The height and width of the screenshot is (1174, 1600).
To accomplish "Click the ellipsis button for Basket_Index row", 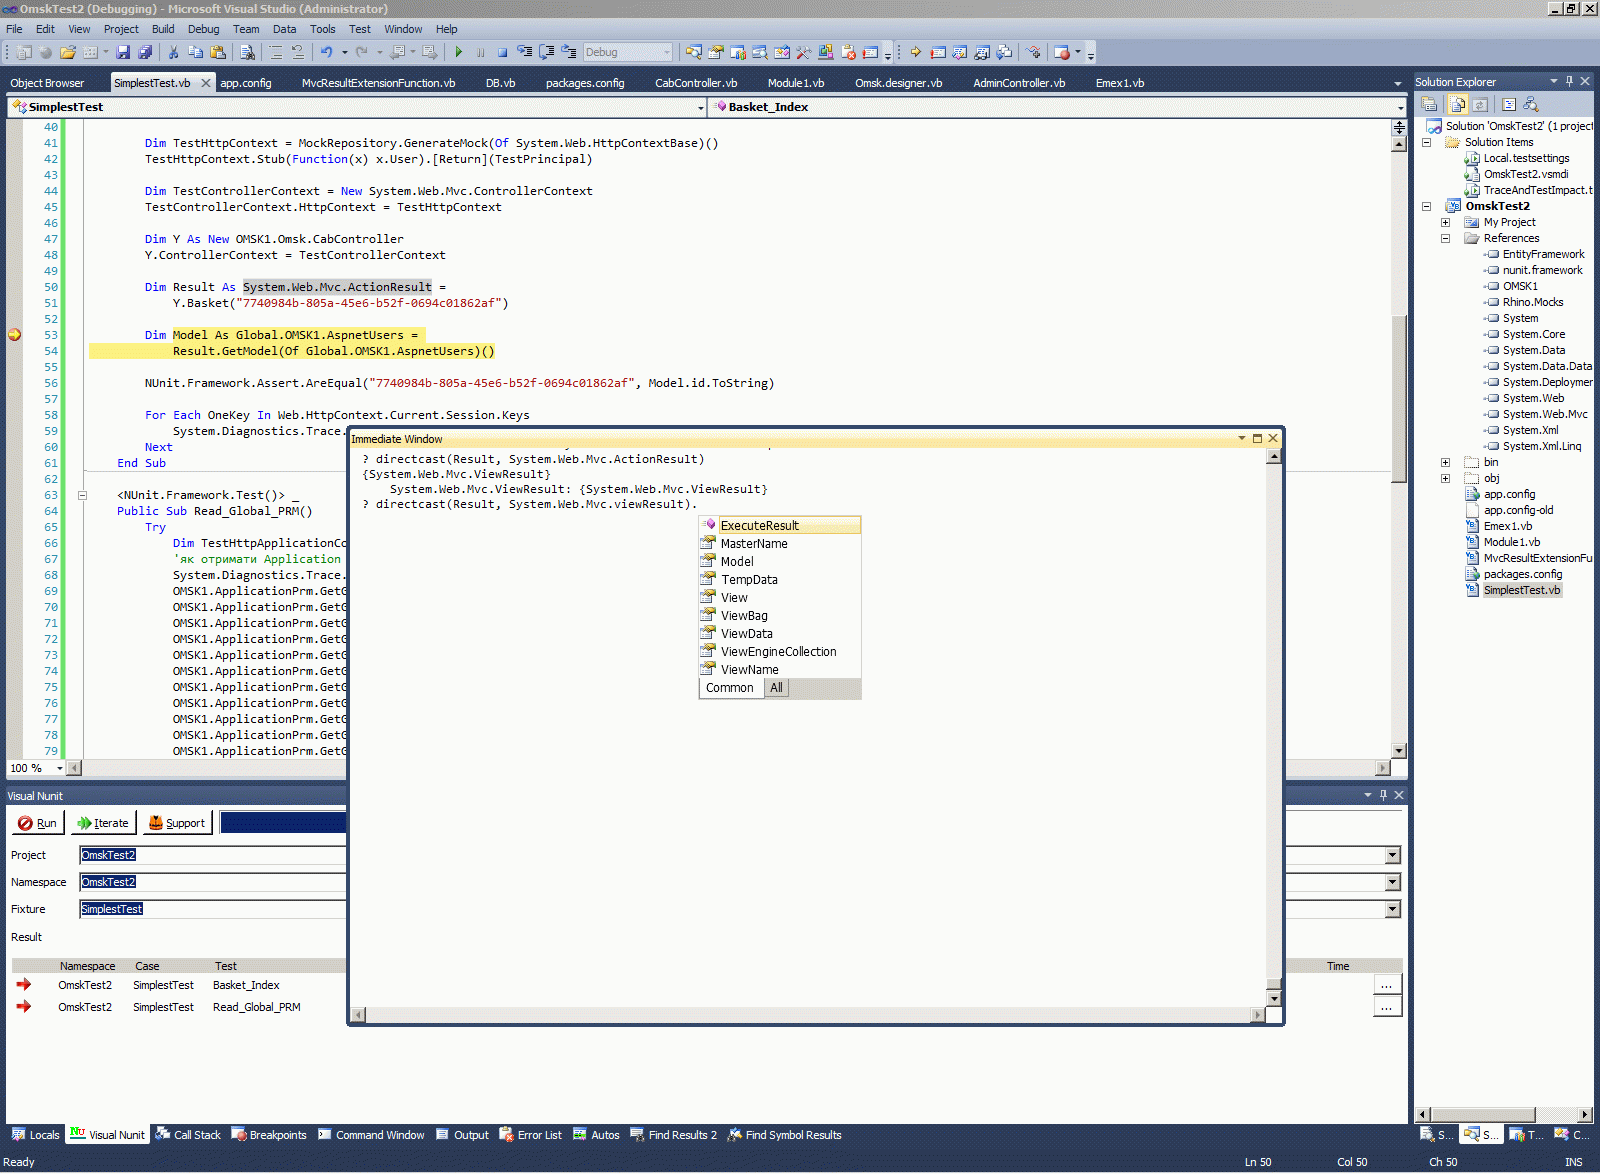I will coord(1387,985).
